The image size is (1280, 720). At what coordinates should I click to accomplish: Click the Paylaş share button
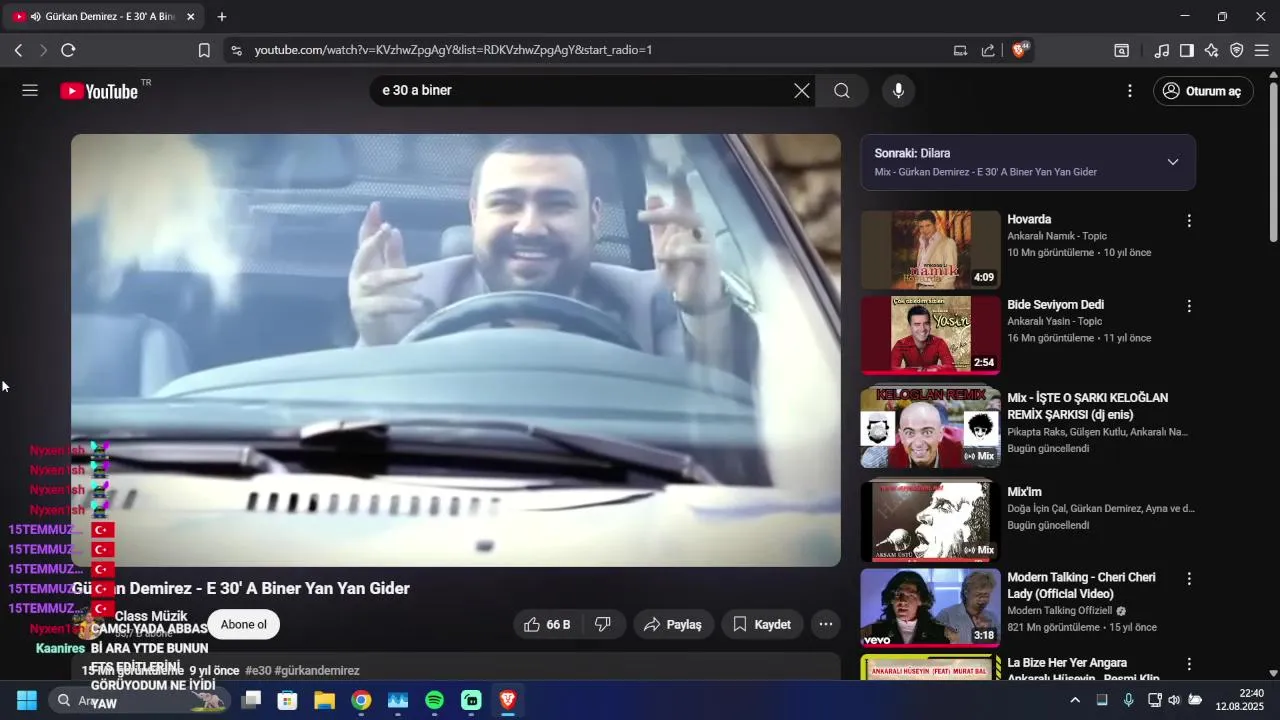673,624
